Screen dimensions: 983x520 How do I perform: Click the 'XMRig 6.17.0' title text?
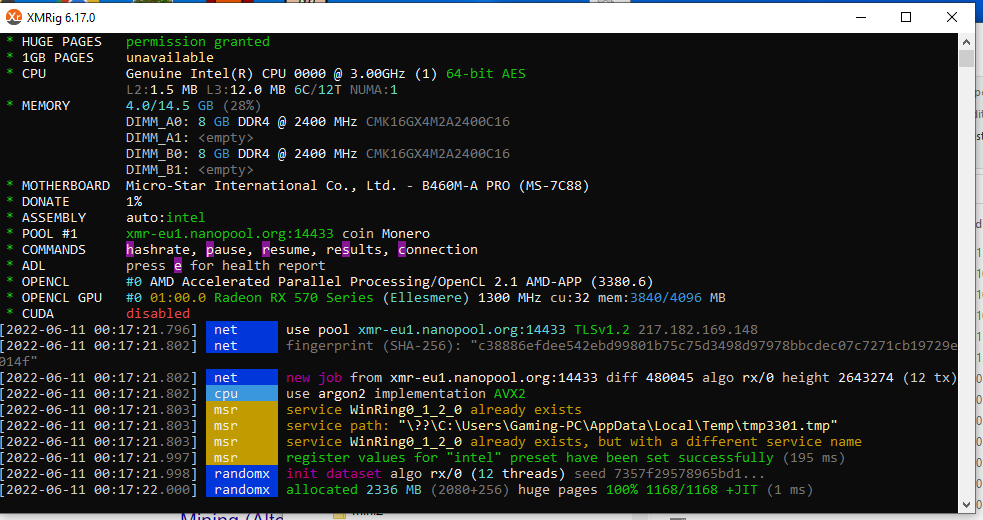click(x=61, y=18)
